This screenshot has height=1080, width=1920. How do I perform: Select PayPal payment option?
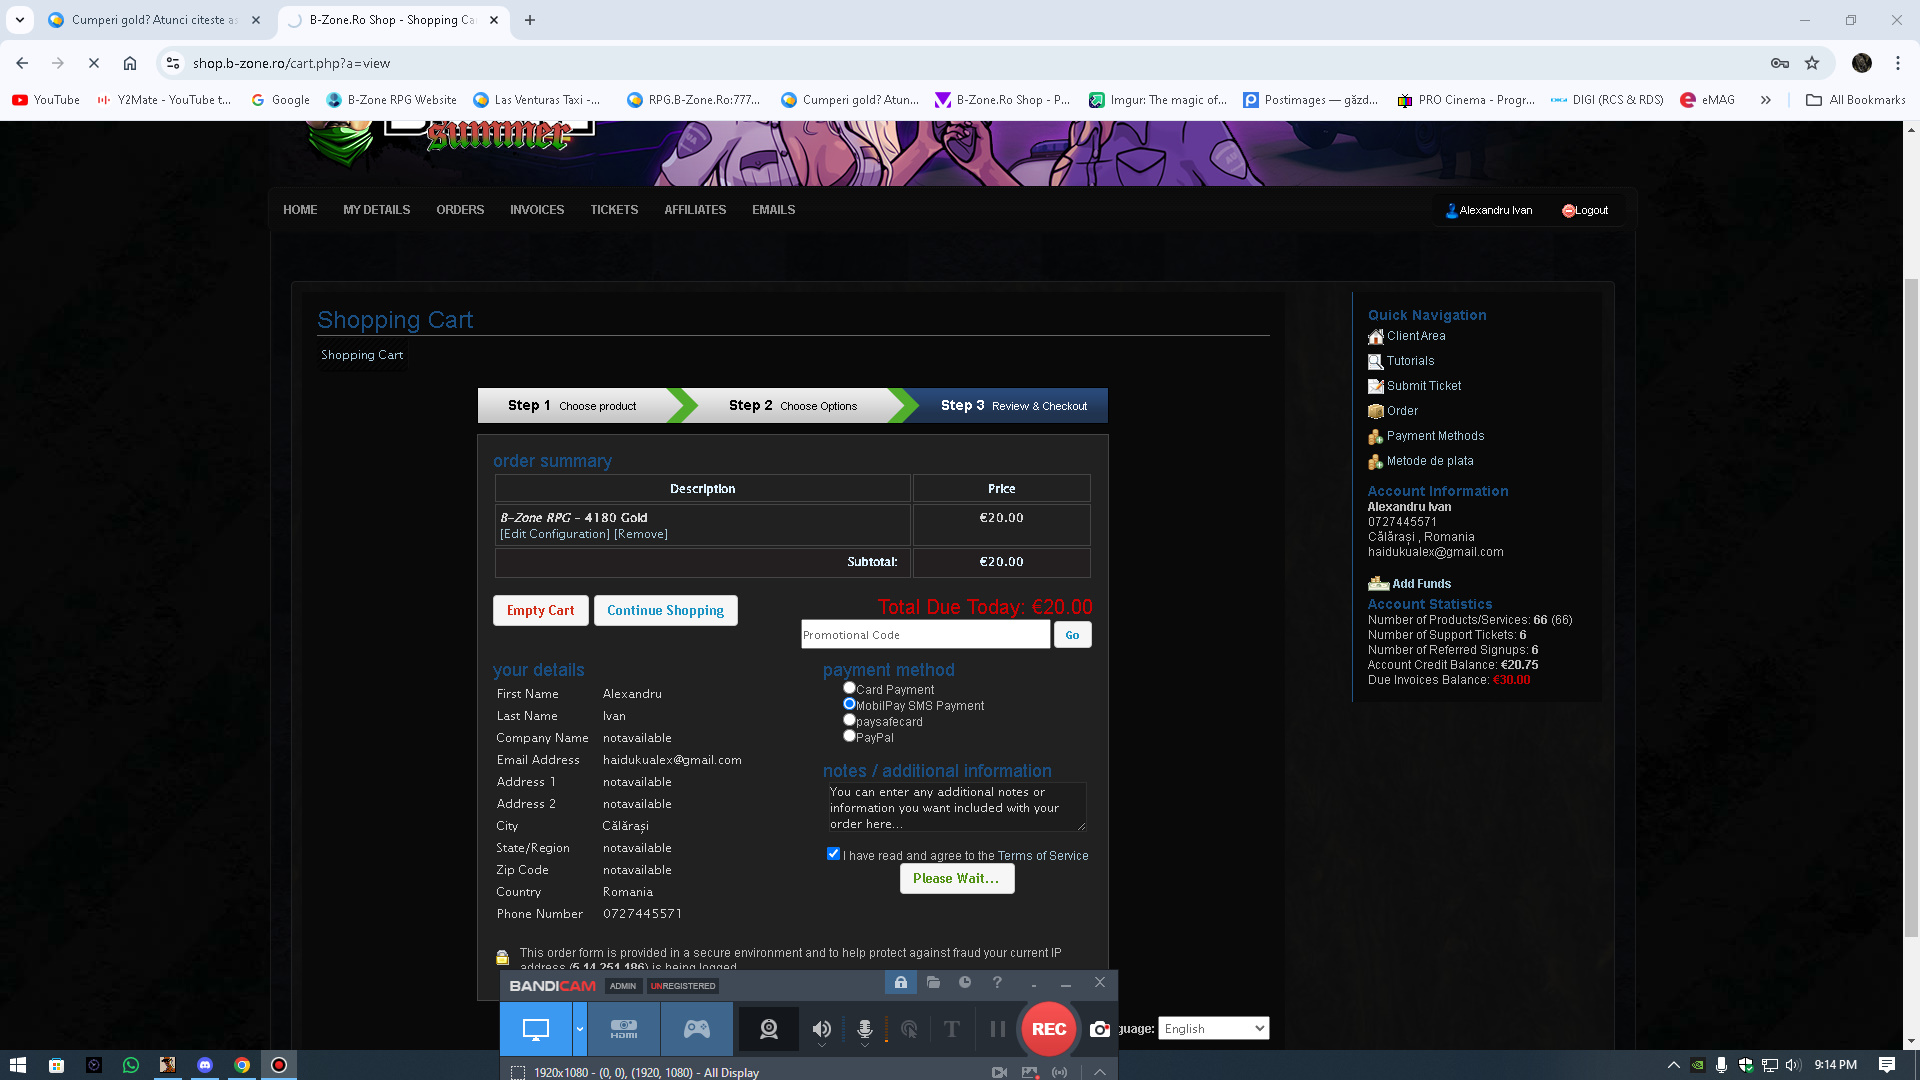[849, 736]
